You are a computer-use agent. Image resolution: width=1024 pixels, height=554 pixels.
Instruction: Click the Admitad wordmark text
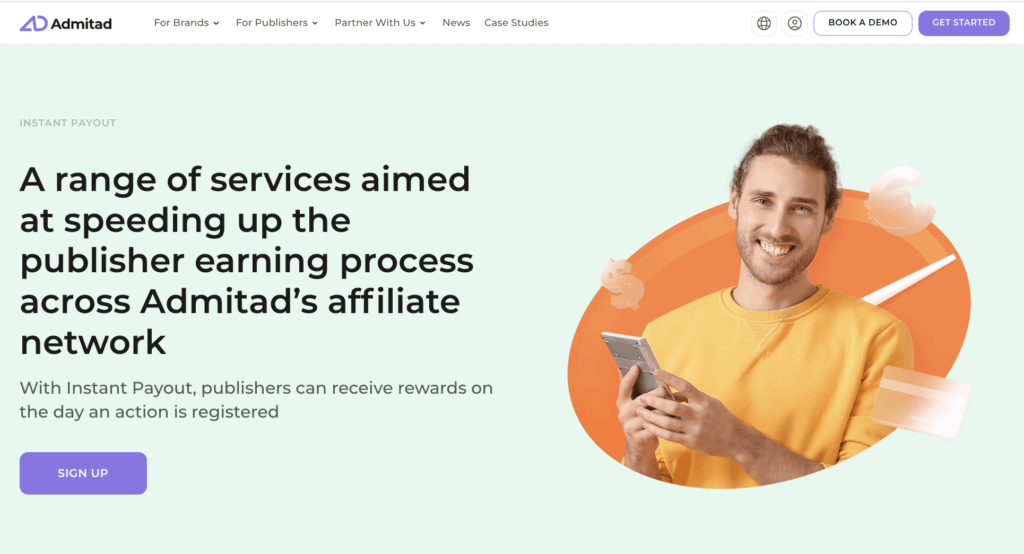[x=82, y=24]
